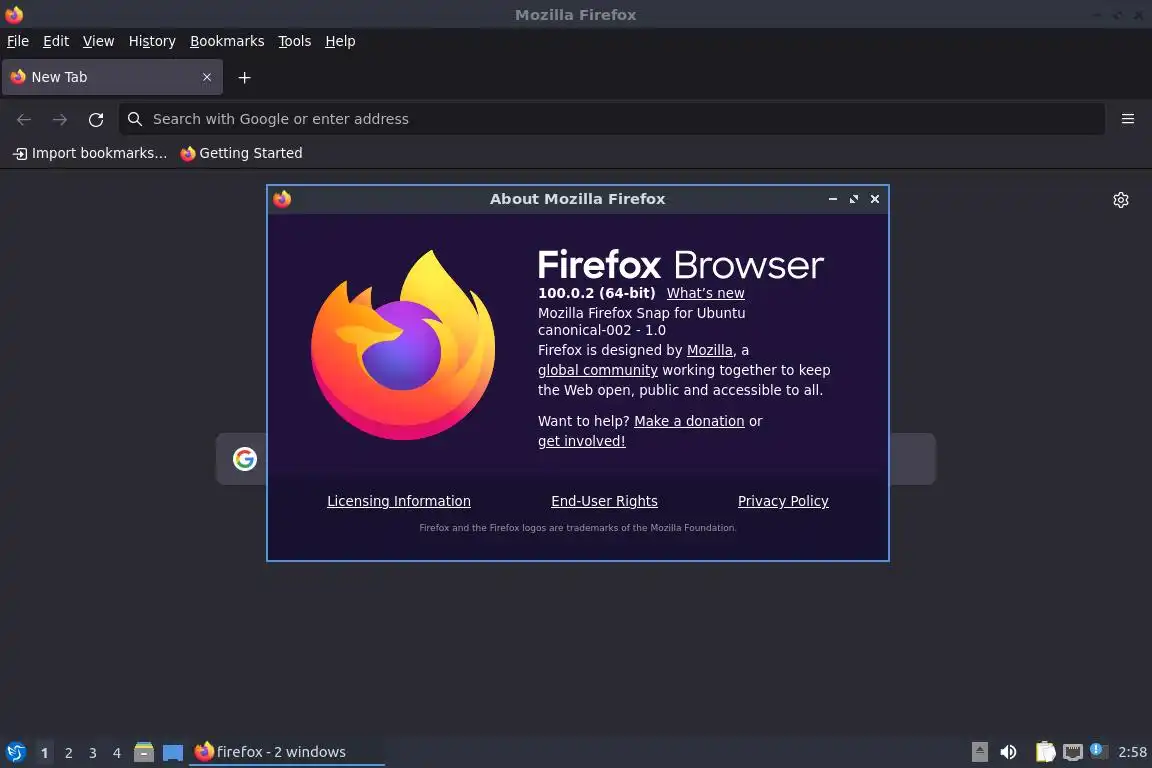Click the canonical-002 - 1.0 text
This screenshot has width=1152, height=768.
click(602, 331)
